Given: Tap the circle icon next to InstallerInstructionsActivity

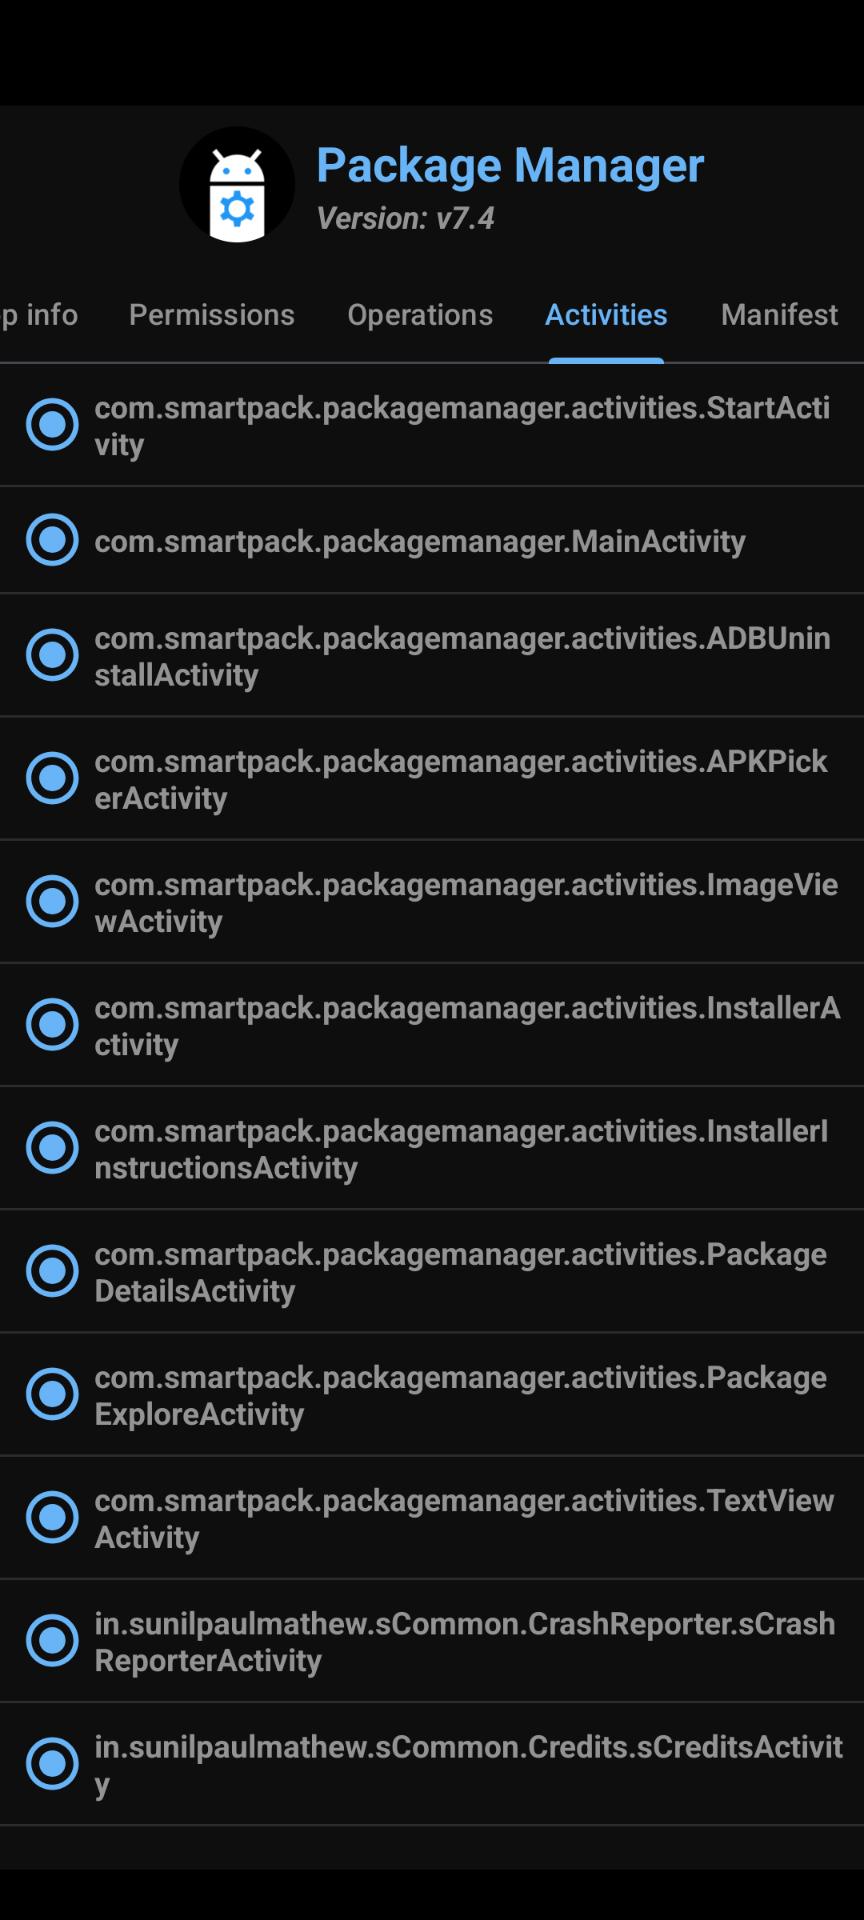Looking at the screenshot, I should [x=52, y=1147].
